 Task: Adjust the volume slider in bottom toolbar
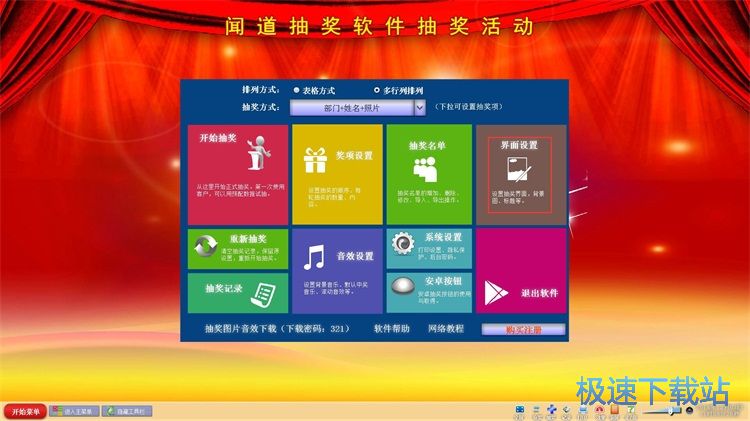coord(662,410)
